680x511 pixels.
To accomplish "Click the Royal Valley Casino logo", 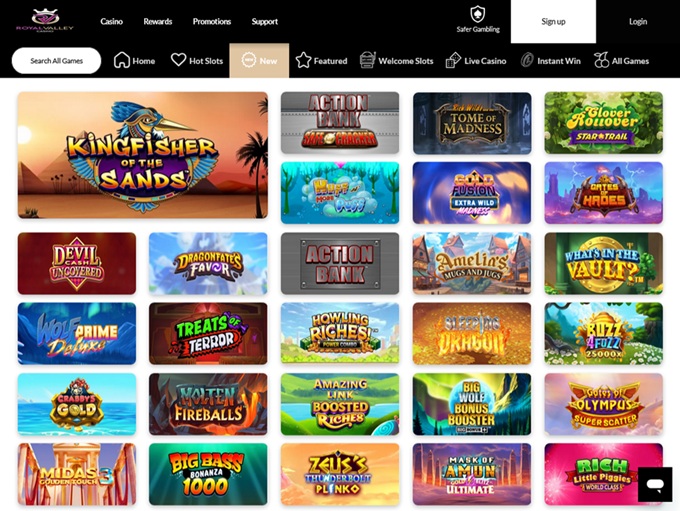I will click(x=45, y=21).
